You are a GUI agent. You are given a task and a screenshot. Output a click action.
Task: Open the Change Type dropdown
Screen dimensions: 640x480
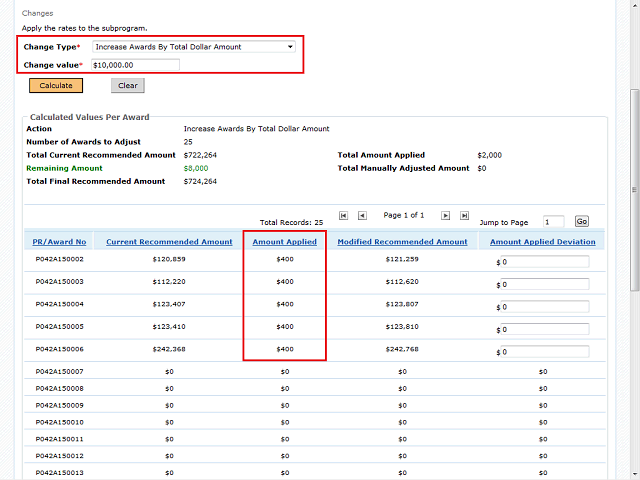193,46
